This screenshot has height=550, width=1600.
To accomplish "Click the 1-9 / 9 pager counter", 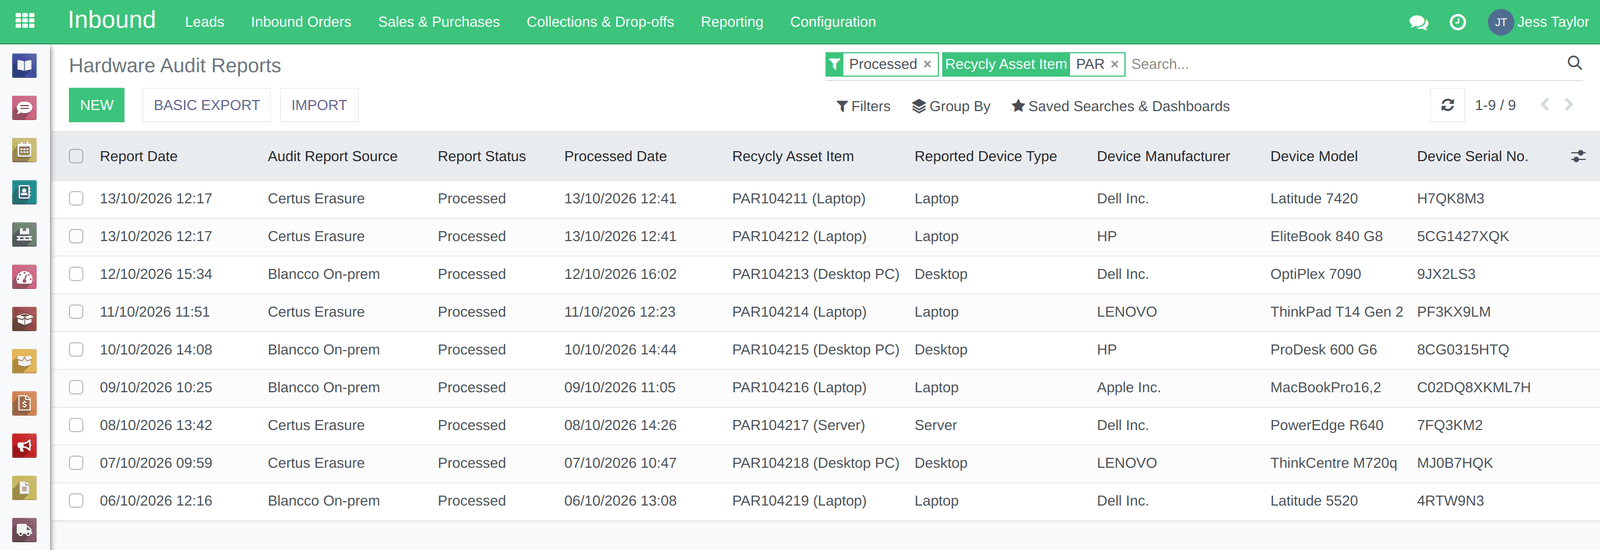I will tap(1495, 105).
